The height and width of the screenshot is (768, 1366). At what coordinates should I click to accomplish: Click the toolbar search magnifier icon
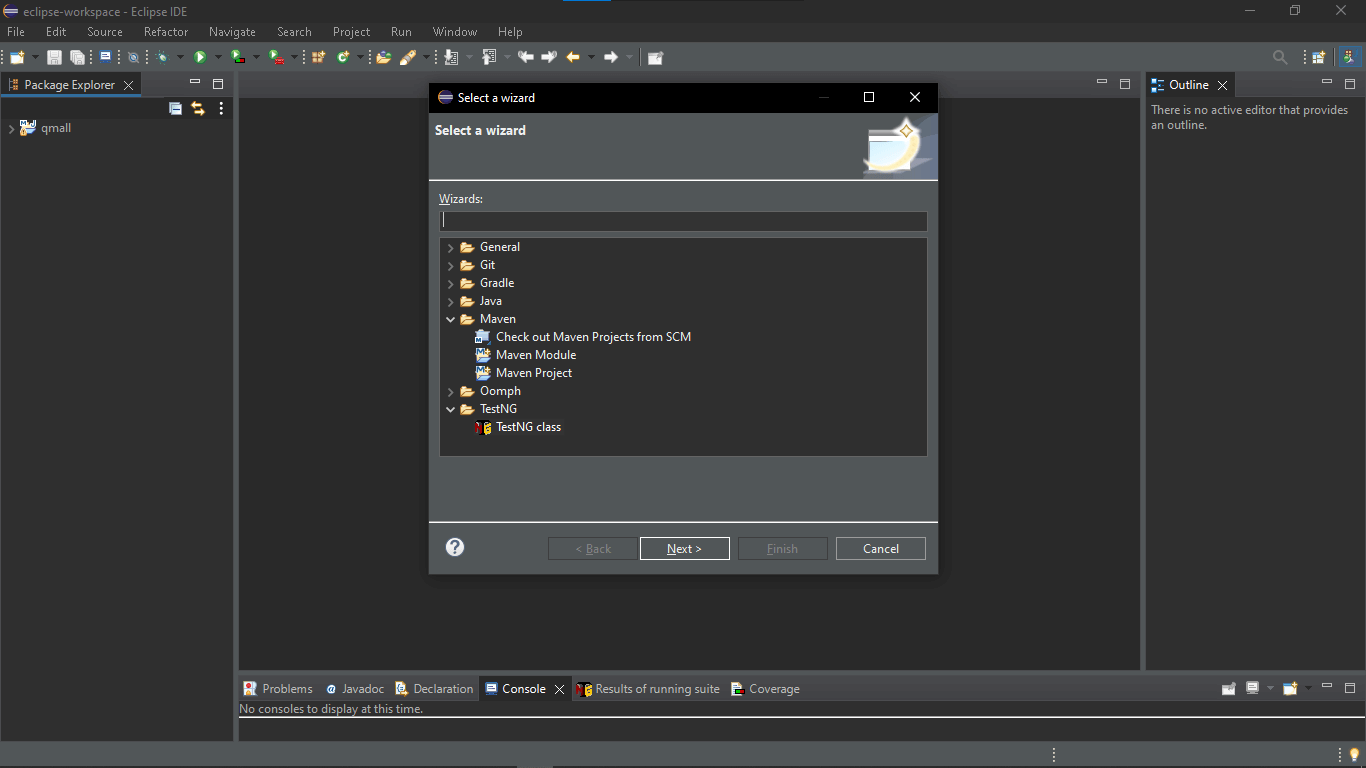pyautogui.click(x=1280, y=57)
